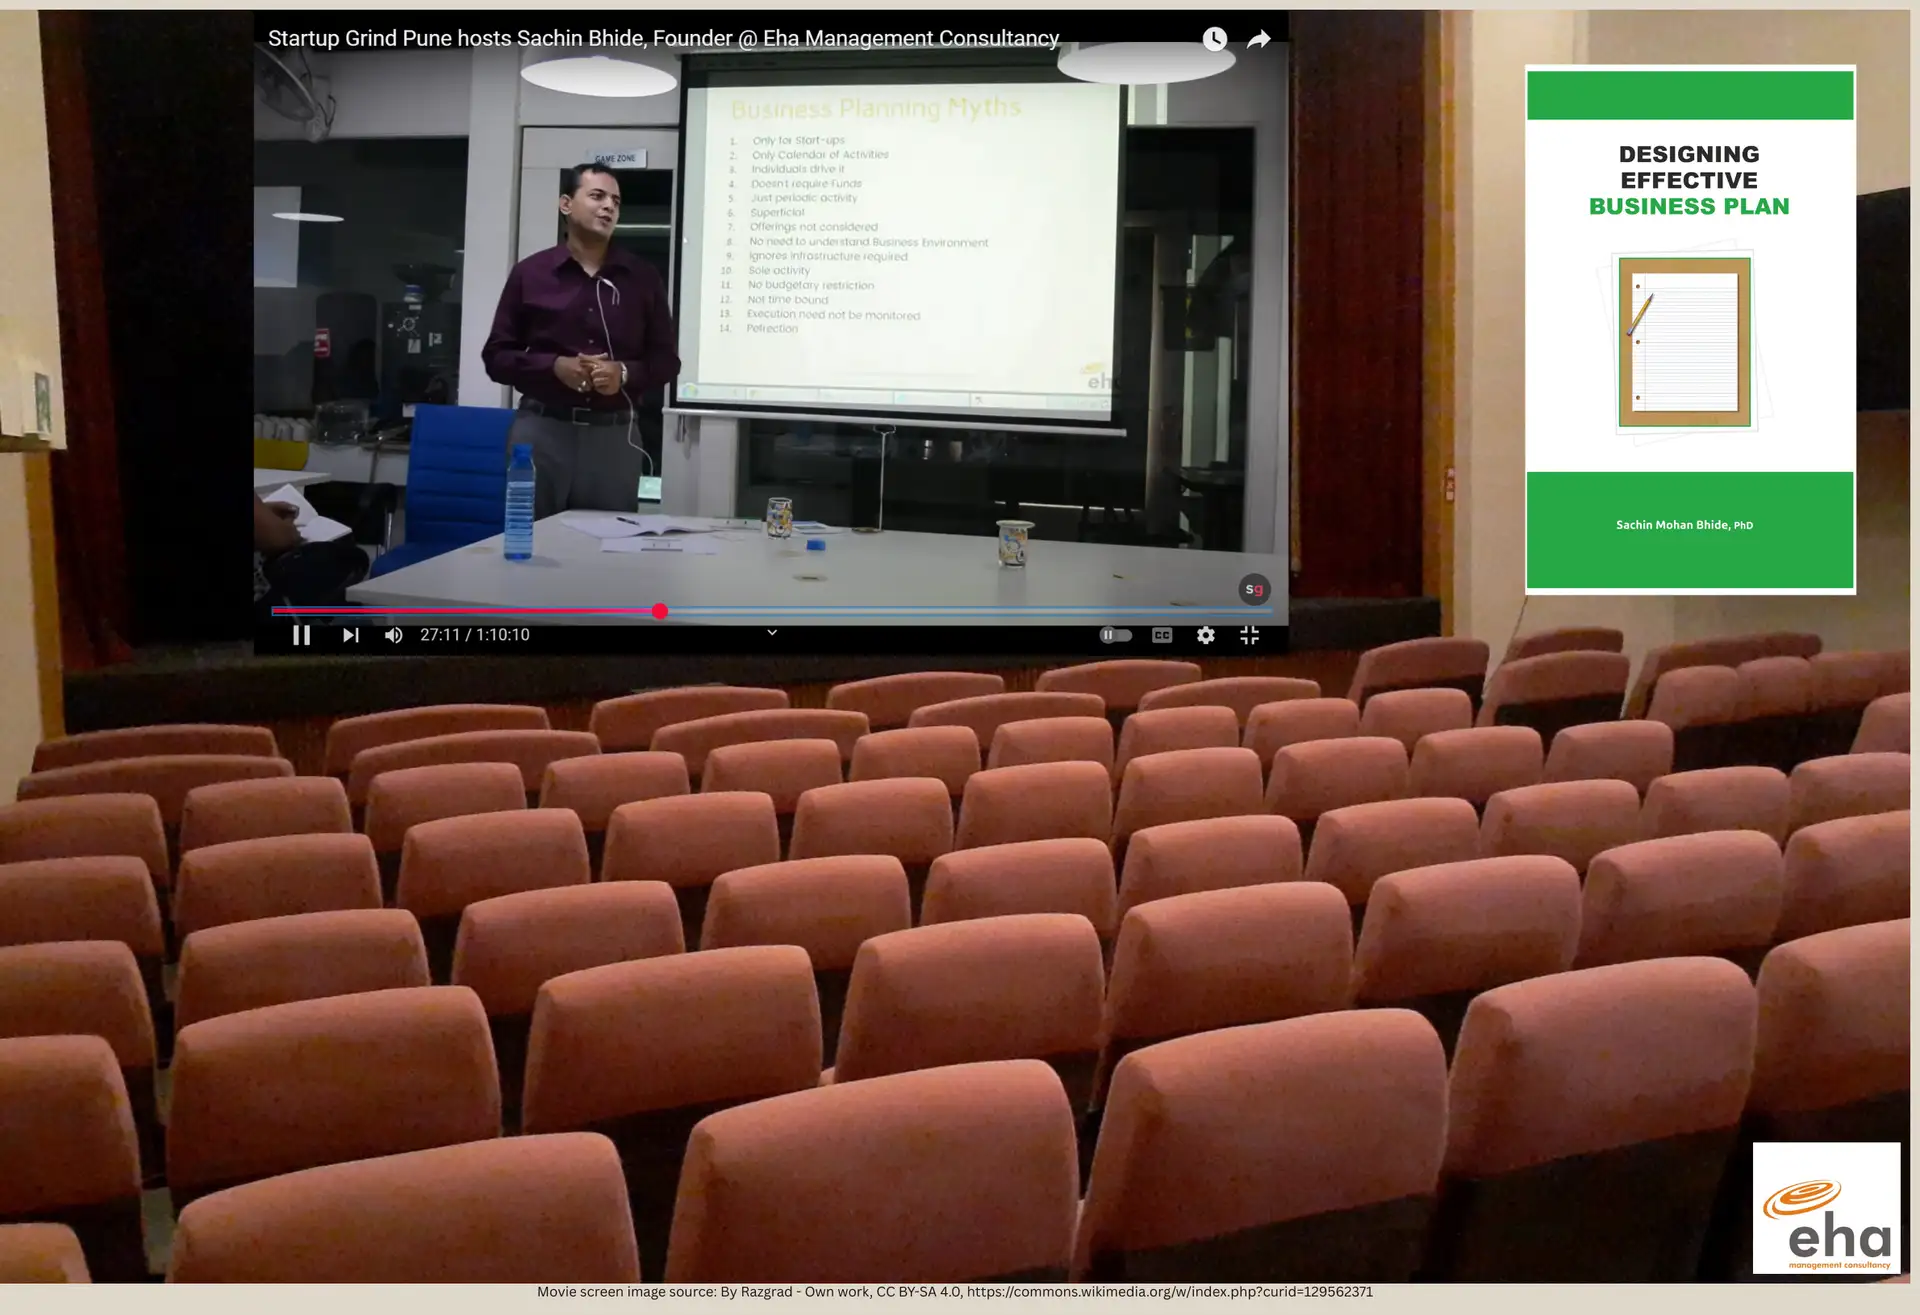Skip to the next video
This screenshot has height=1315, width=1920.
[350, 635]
